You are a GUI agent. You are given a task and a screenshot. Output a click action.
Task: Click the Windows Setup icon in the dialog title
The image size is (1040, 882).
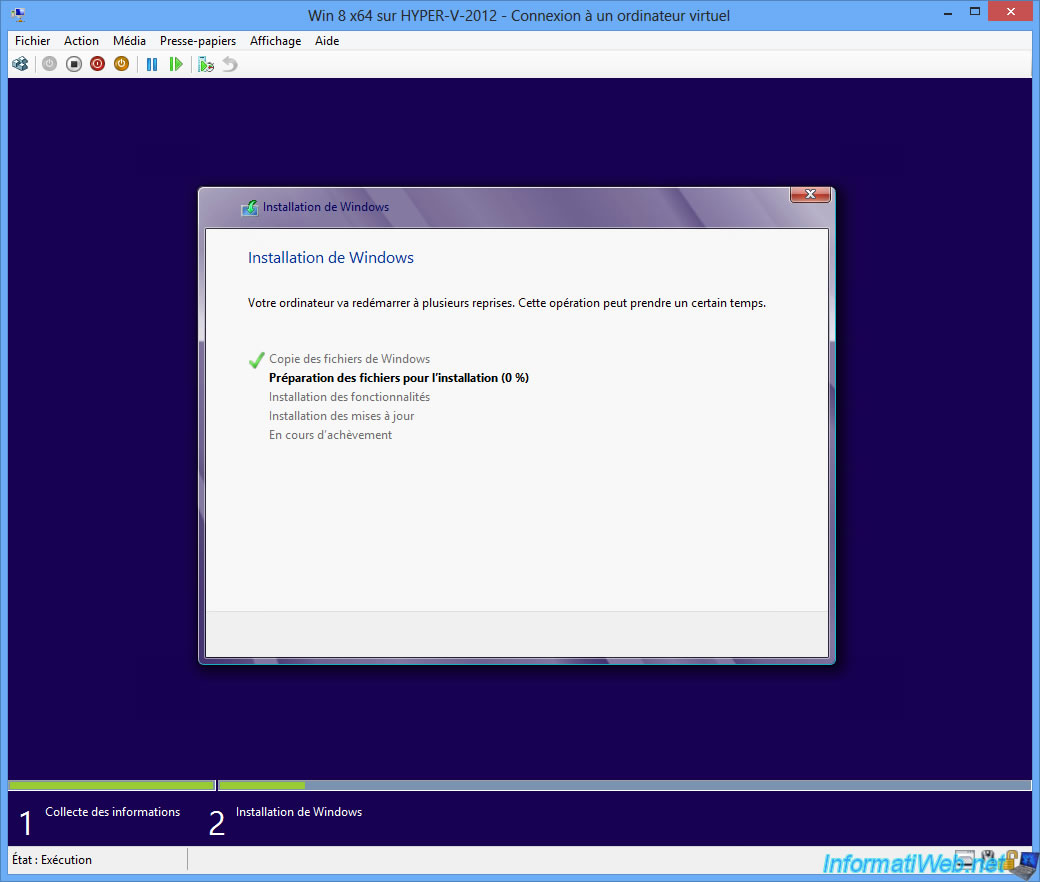[249, 208]
